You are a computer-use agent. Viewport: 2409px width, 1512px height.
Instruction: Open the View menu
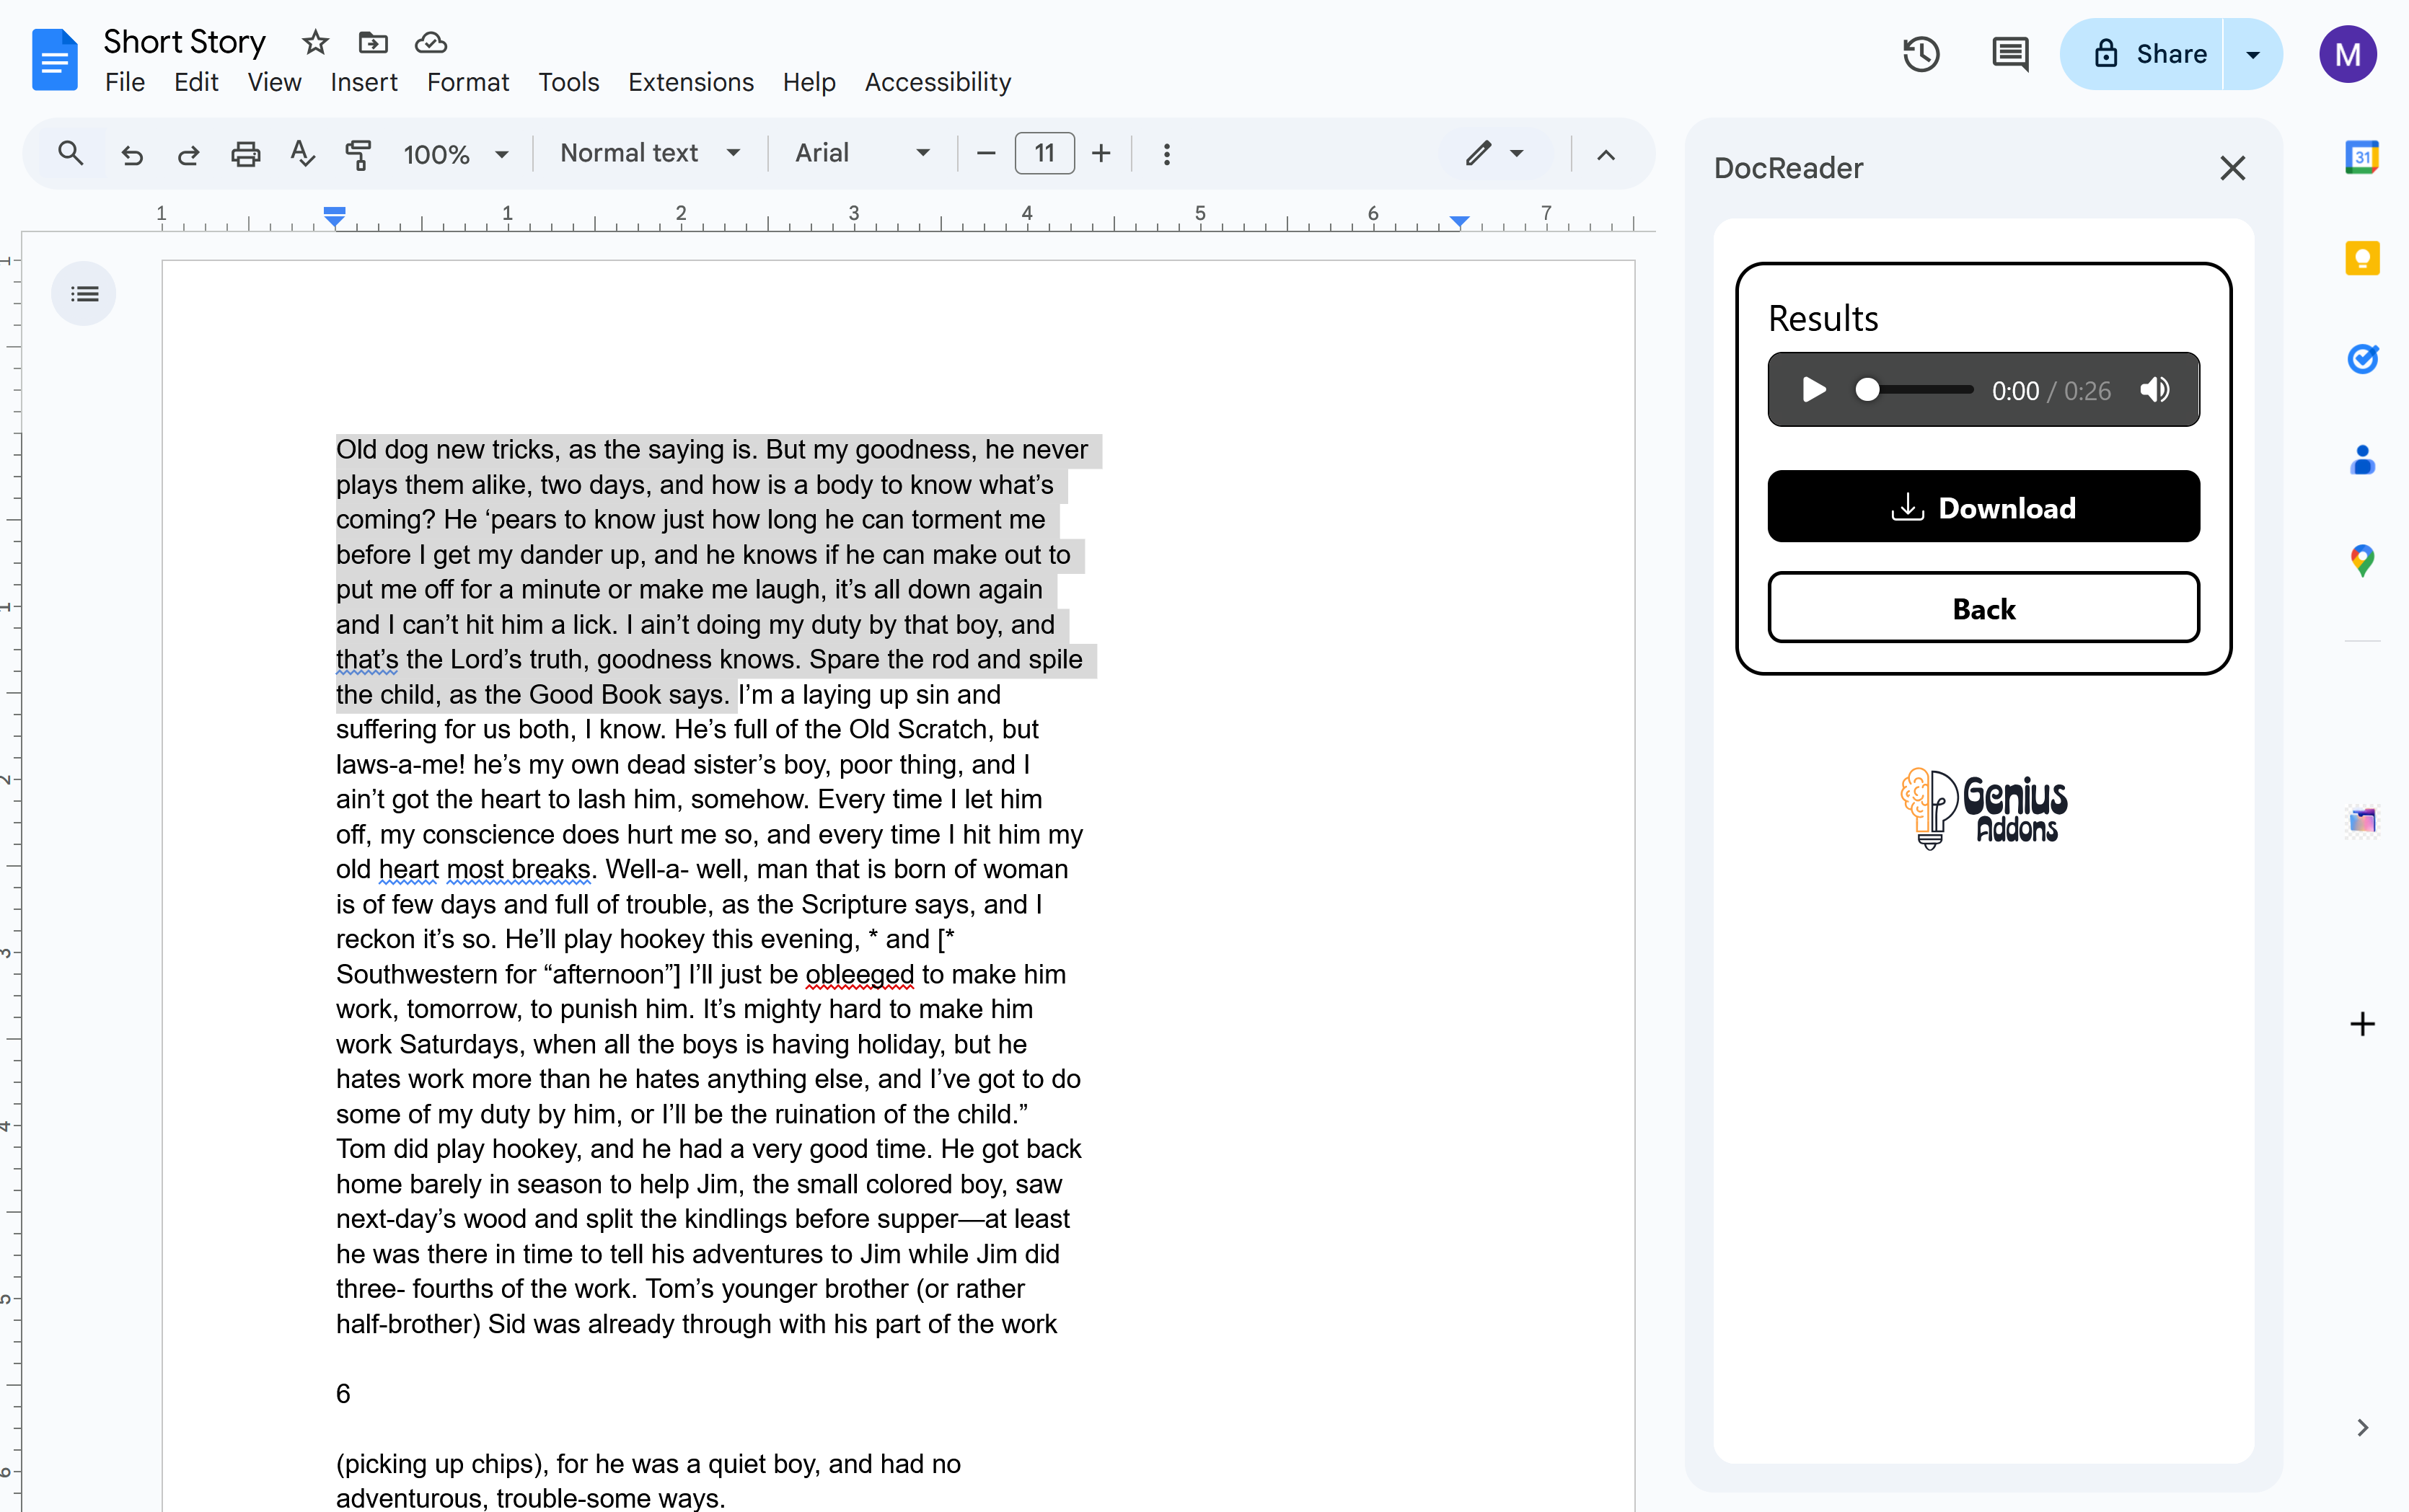[x=274, y=82]
